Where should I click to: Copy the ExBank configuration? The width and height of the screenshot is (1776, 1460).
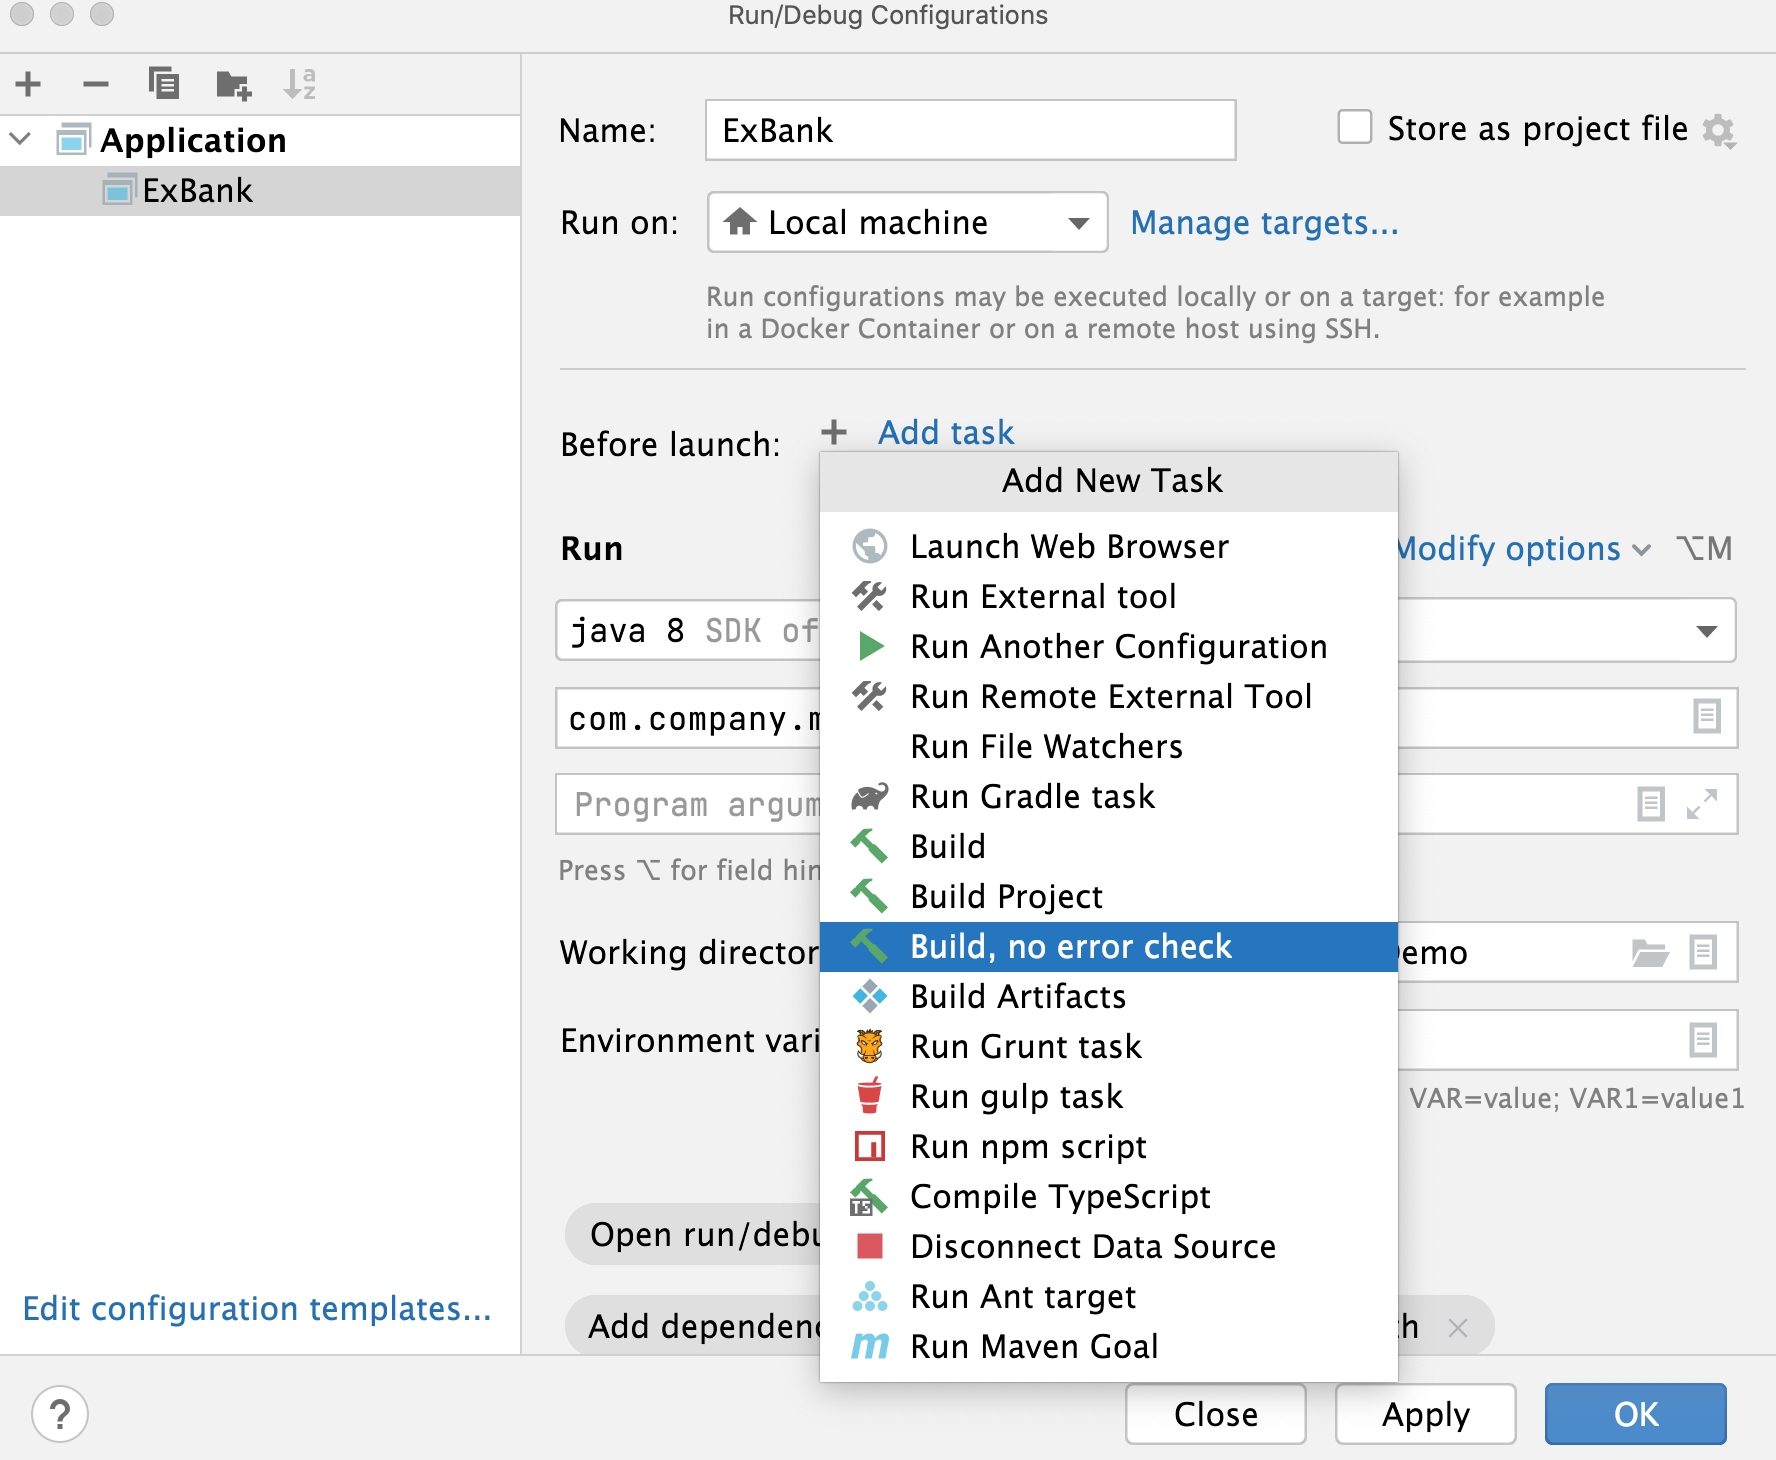coord(165,84)
